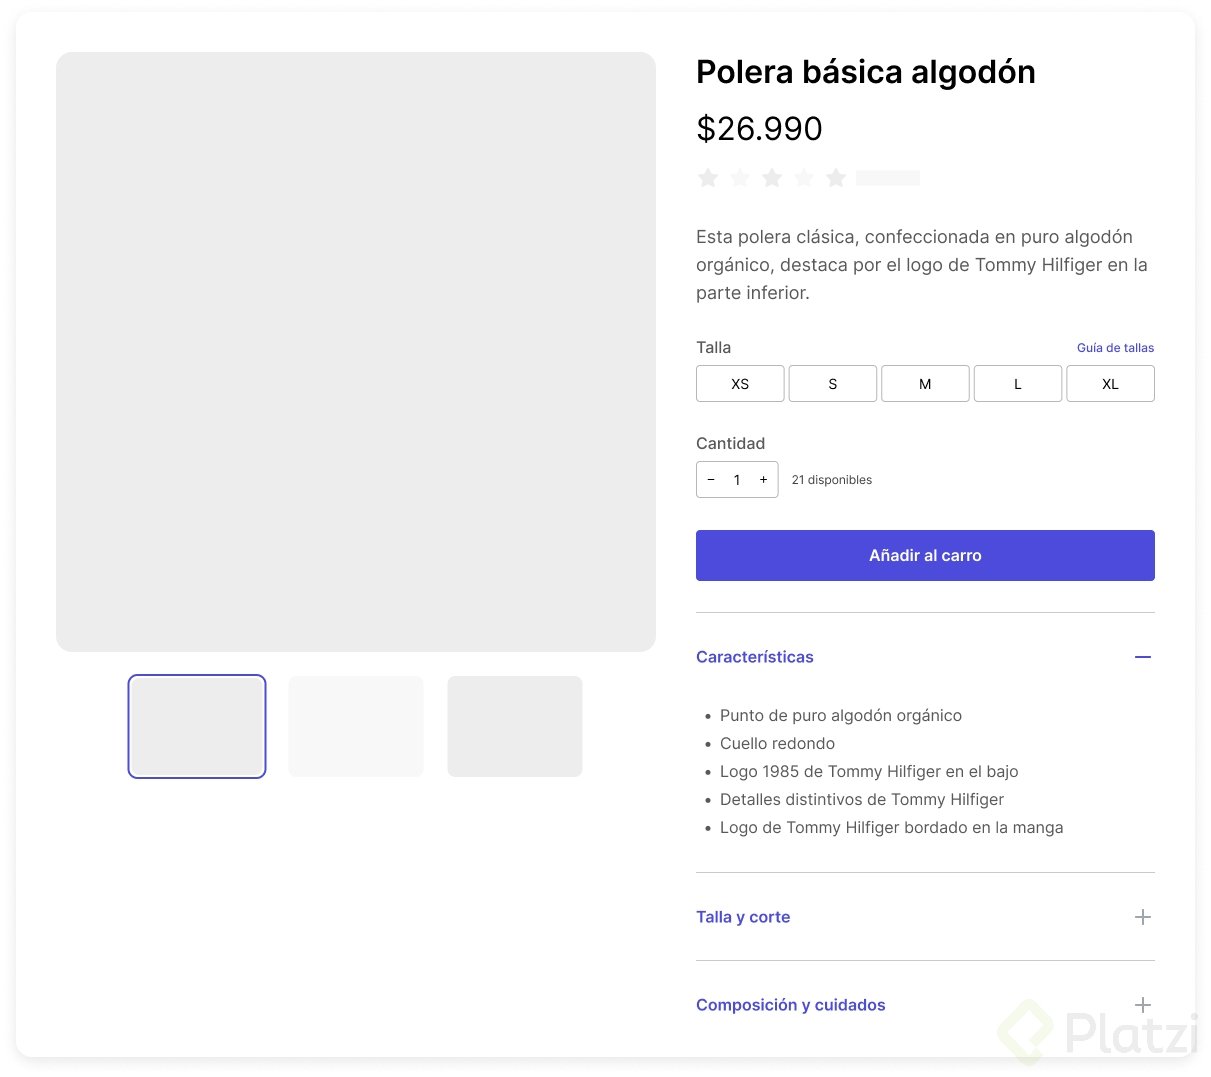Select size XS
Viewport: 1211px width, 1077px height.
[x=740, y=384]
